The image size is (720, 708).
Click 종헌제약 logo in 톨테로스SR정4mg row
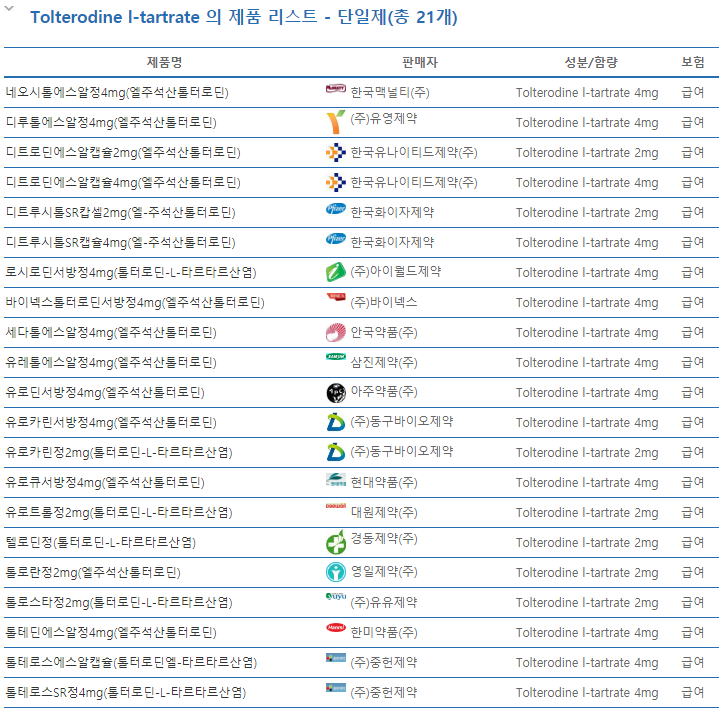point(336,687)
